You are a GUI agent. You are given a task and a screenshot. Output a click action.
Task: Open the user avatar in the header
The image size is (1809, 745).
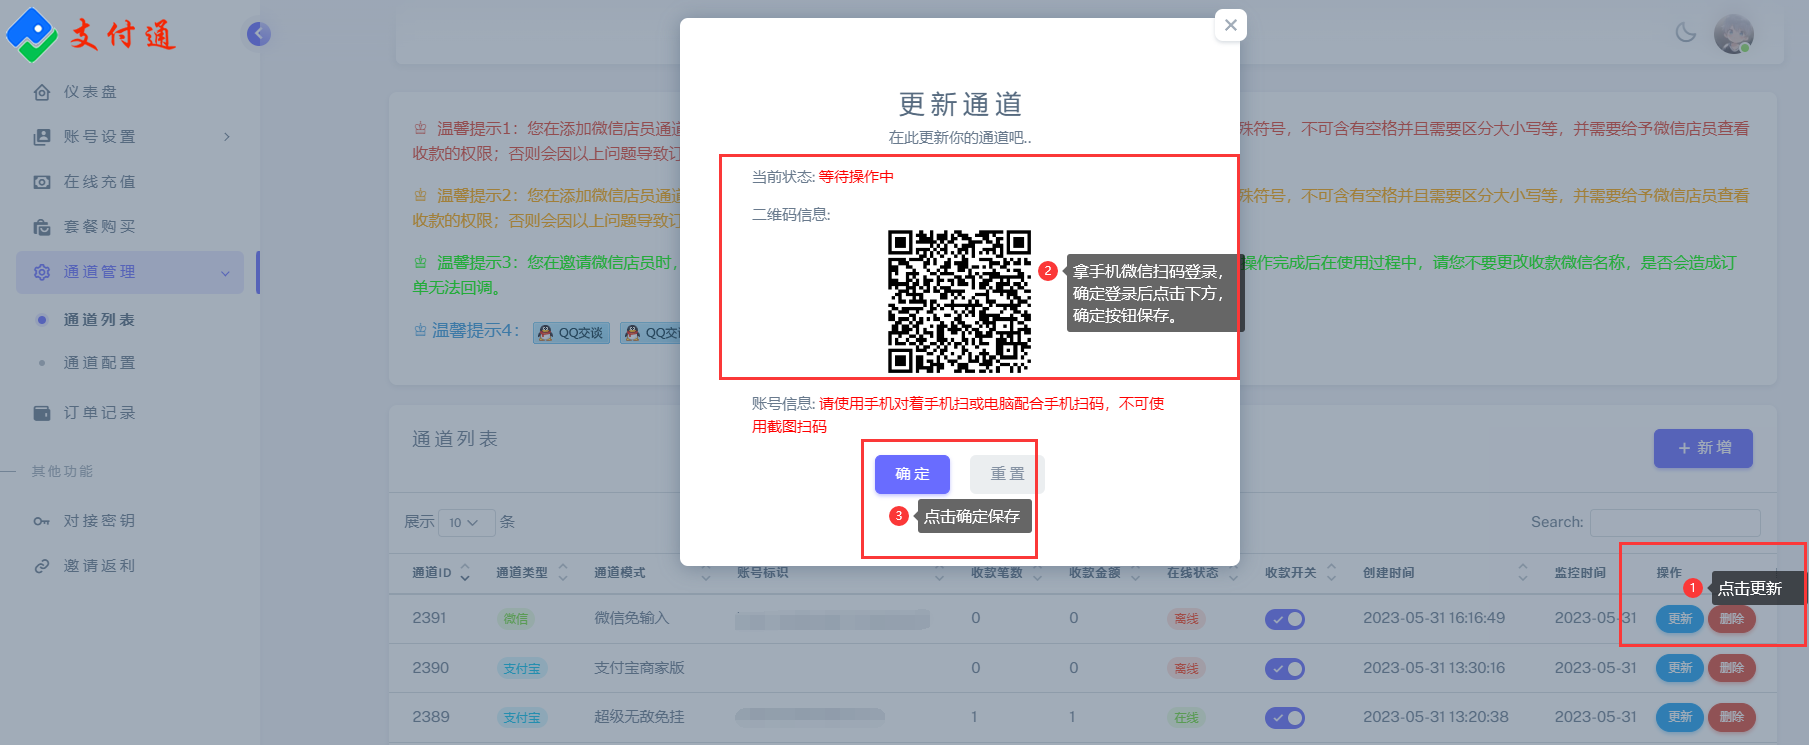[1733, 34]
